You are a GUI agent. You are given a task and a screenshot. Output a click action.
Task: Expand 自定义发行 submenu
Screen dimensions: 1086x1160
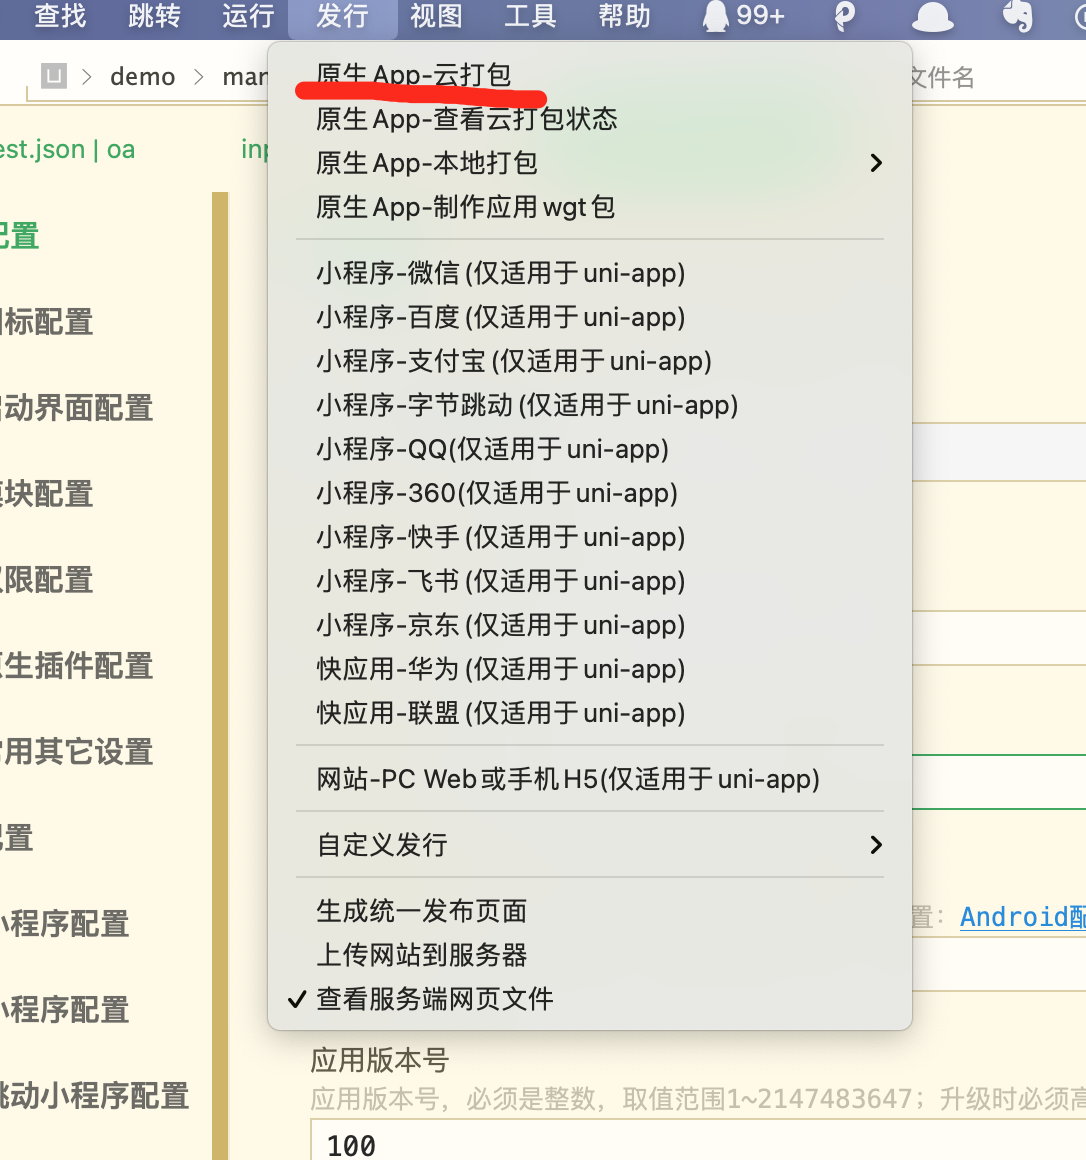coord(590,845)
